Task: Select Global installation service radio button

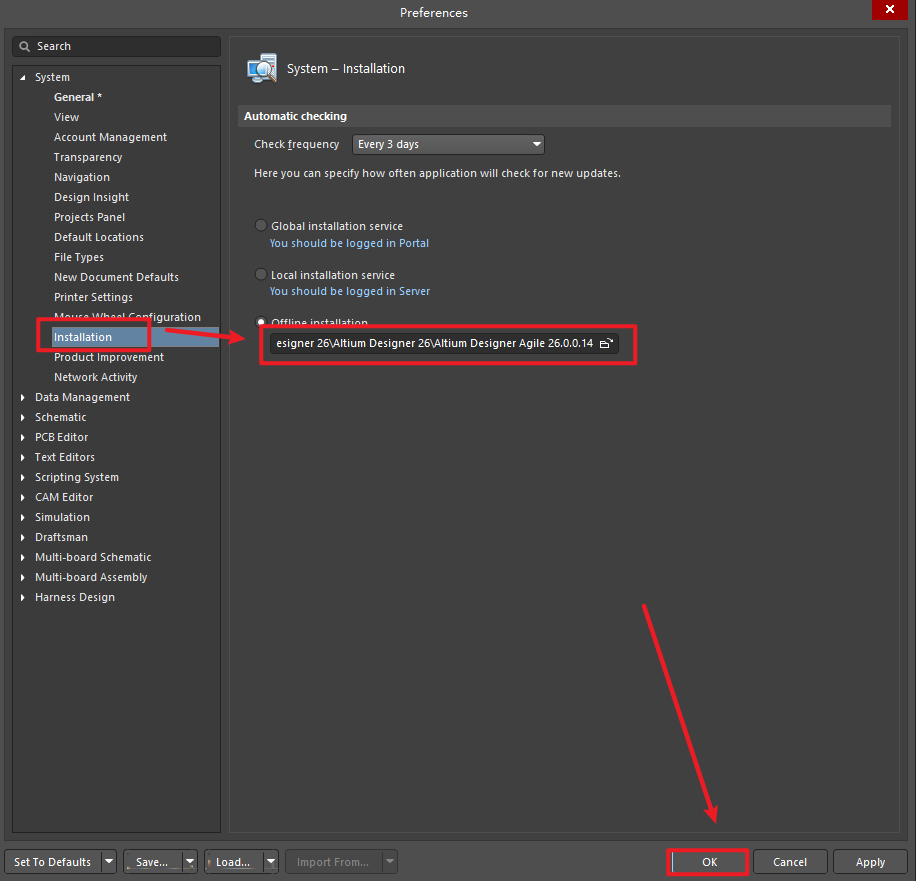Action: pyautogui.click(x=262, y=226)
